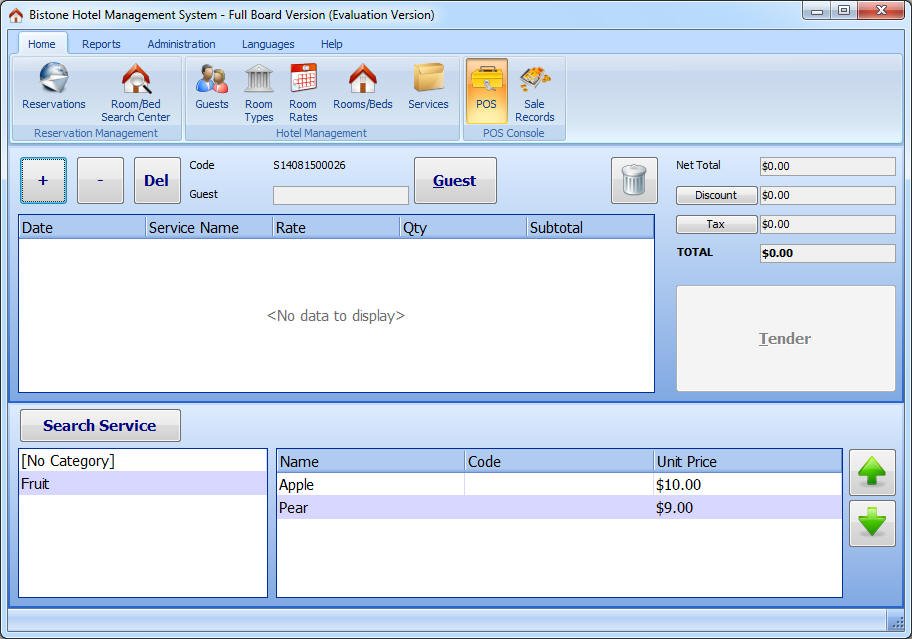Screen dimensions: 912x639
Task: Click the Discount button
Action: [x=716, y=196]
